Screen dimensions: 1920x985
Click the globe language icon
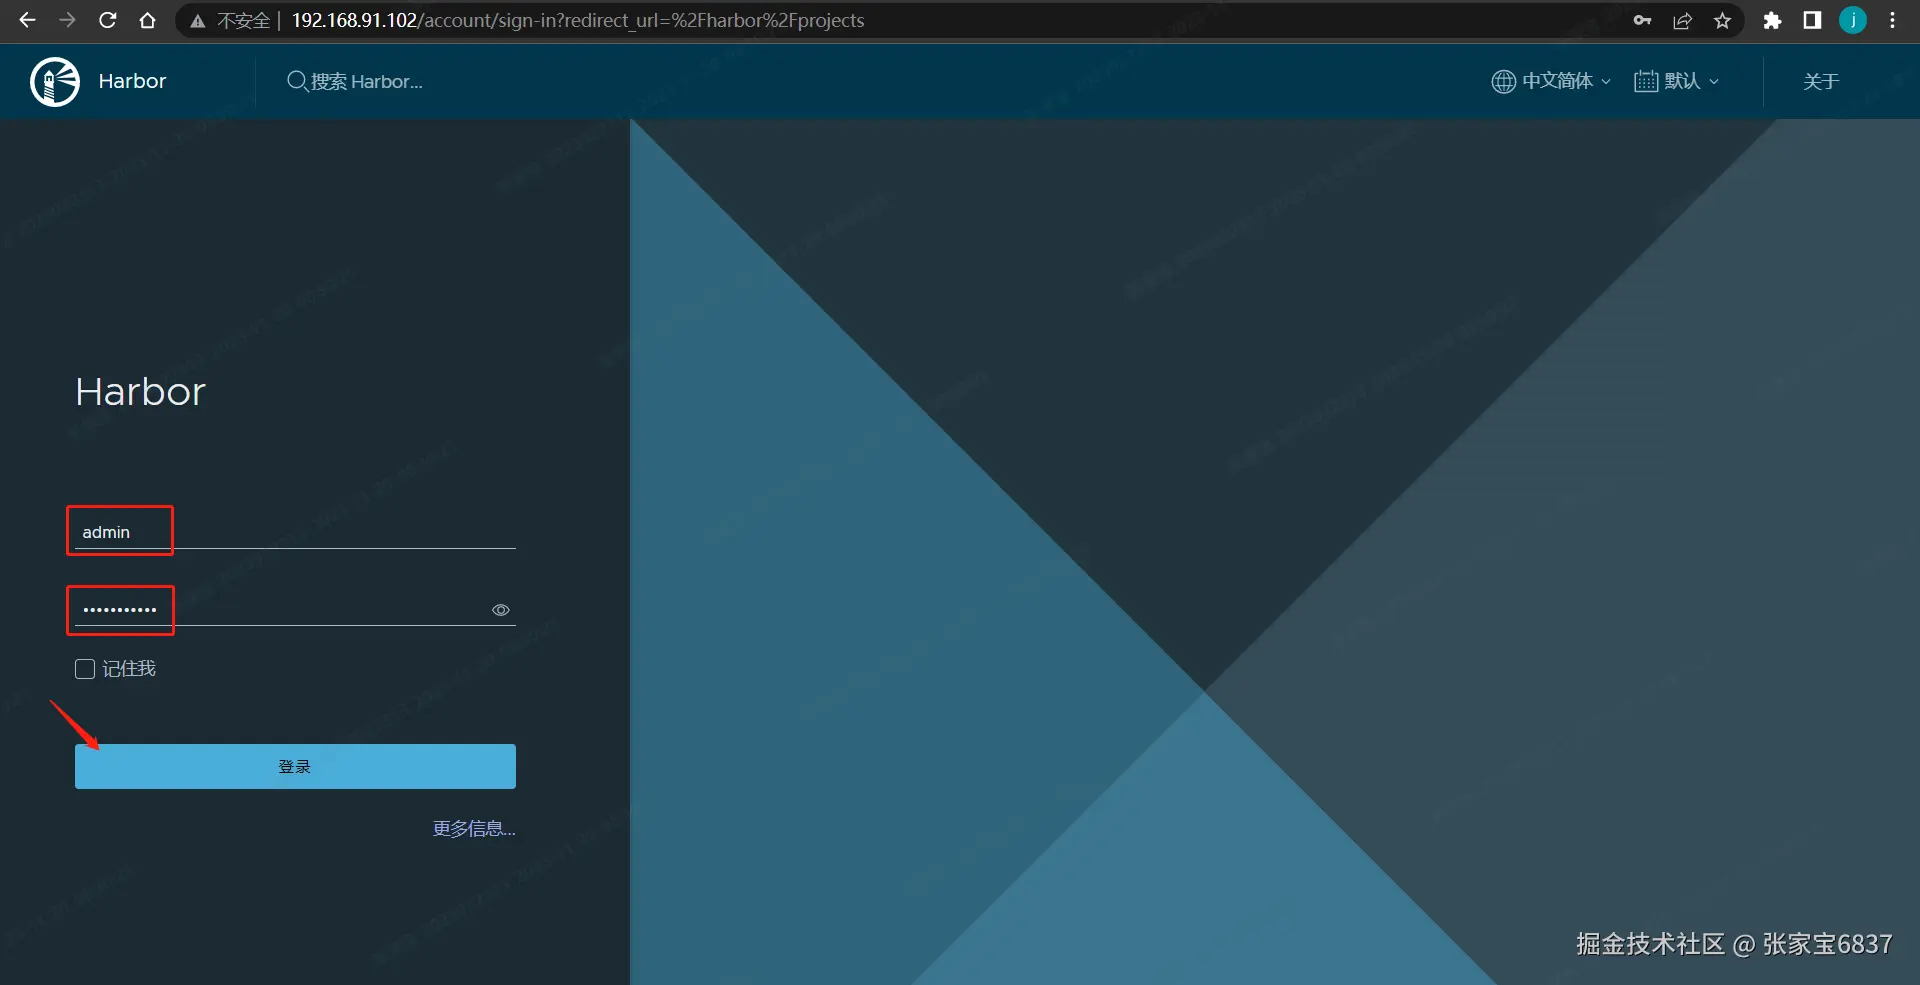(x=1503, y=81)
